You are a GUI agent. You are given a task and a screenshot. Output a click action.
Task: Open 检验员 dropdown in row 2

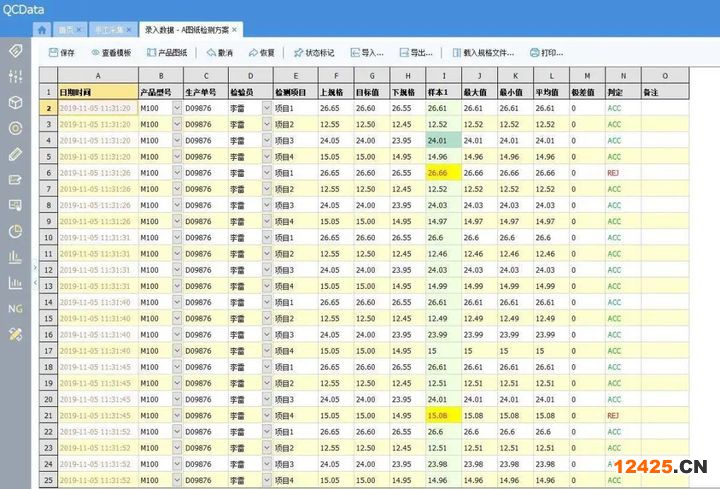tap(267, 108)
